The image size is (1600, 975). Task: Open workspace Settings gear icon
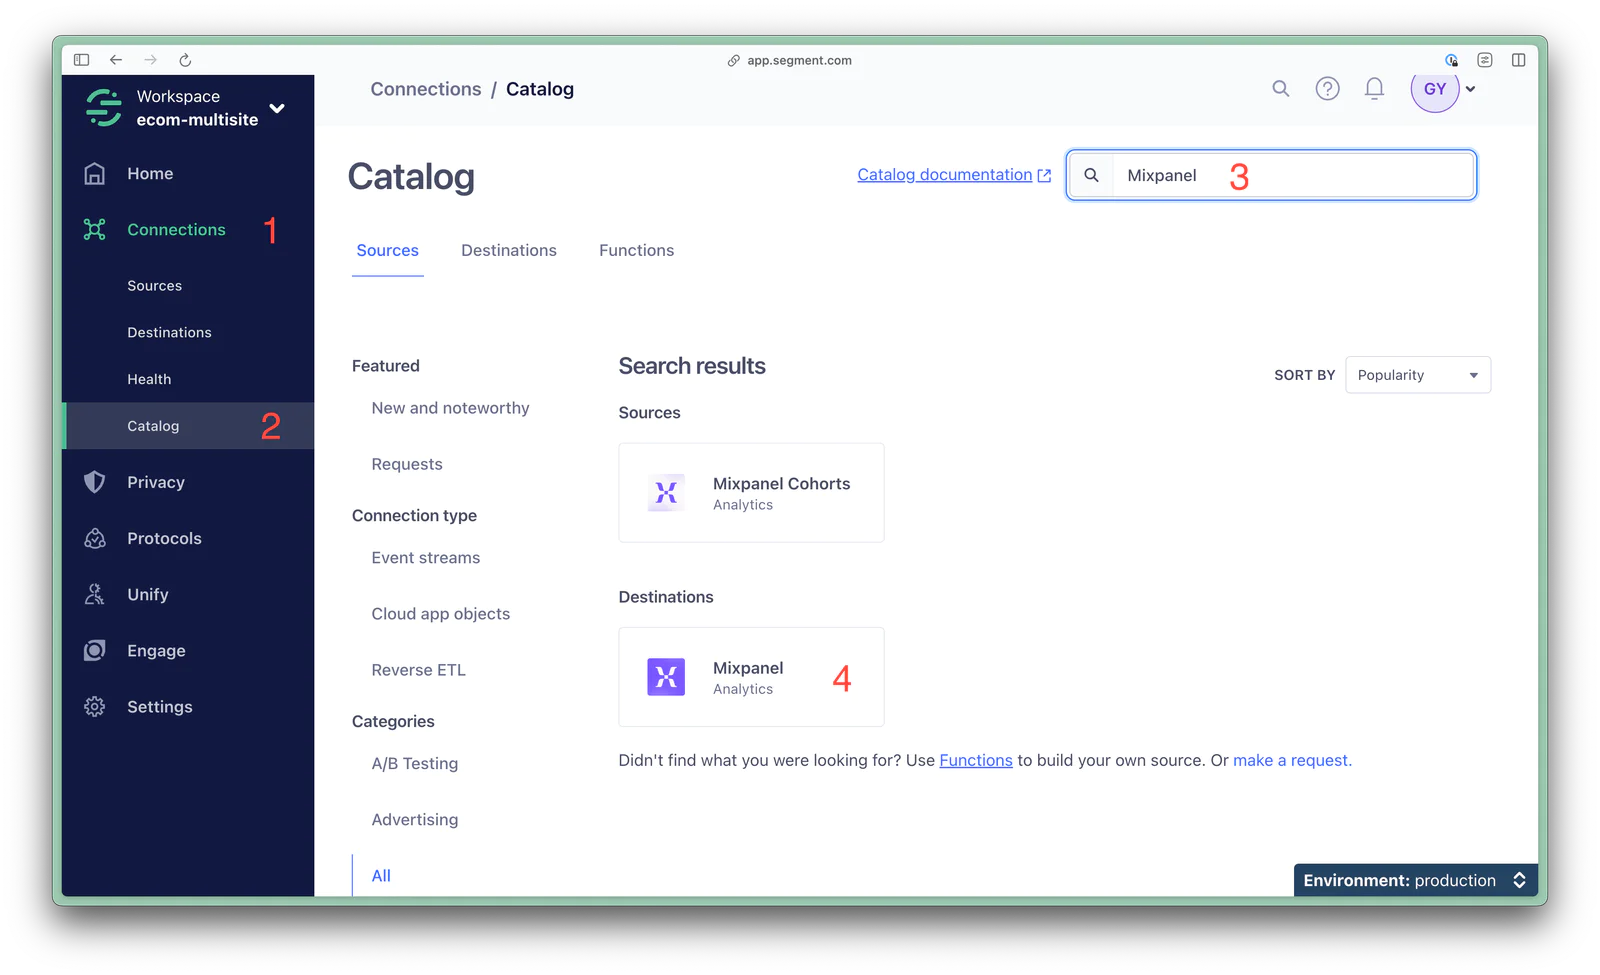tap(94, 706)
